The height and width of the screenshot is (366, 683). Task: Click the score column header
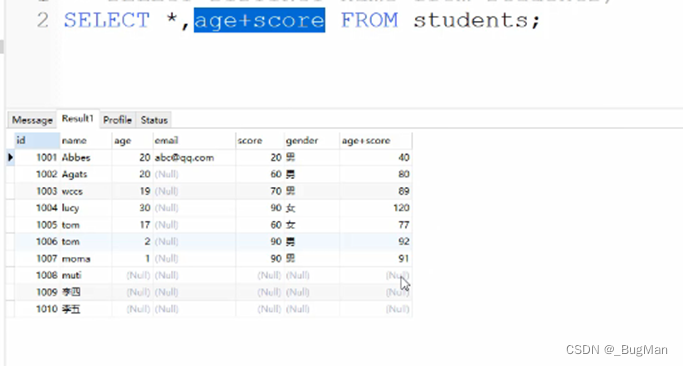pos(260,140)
